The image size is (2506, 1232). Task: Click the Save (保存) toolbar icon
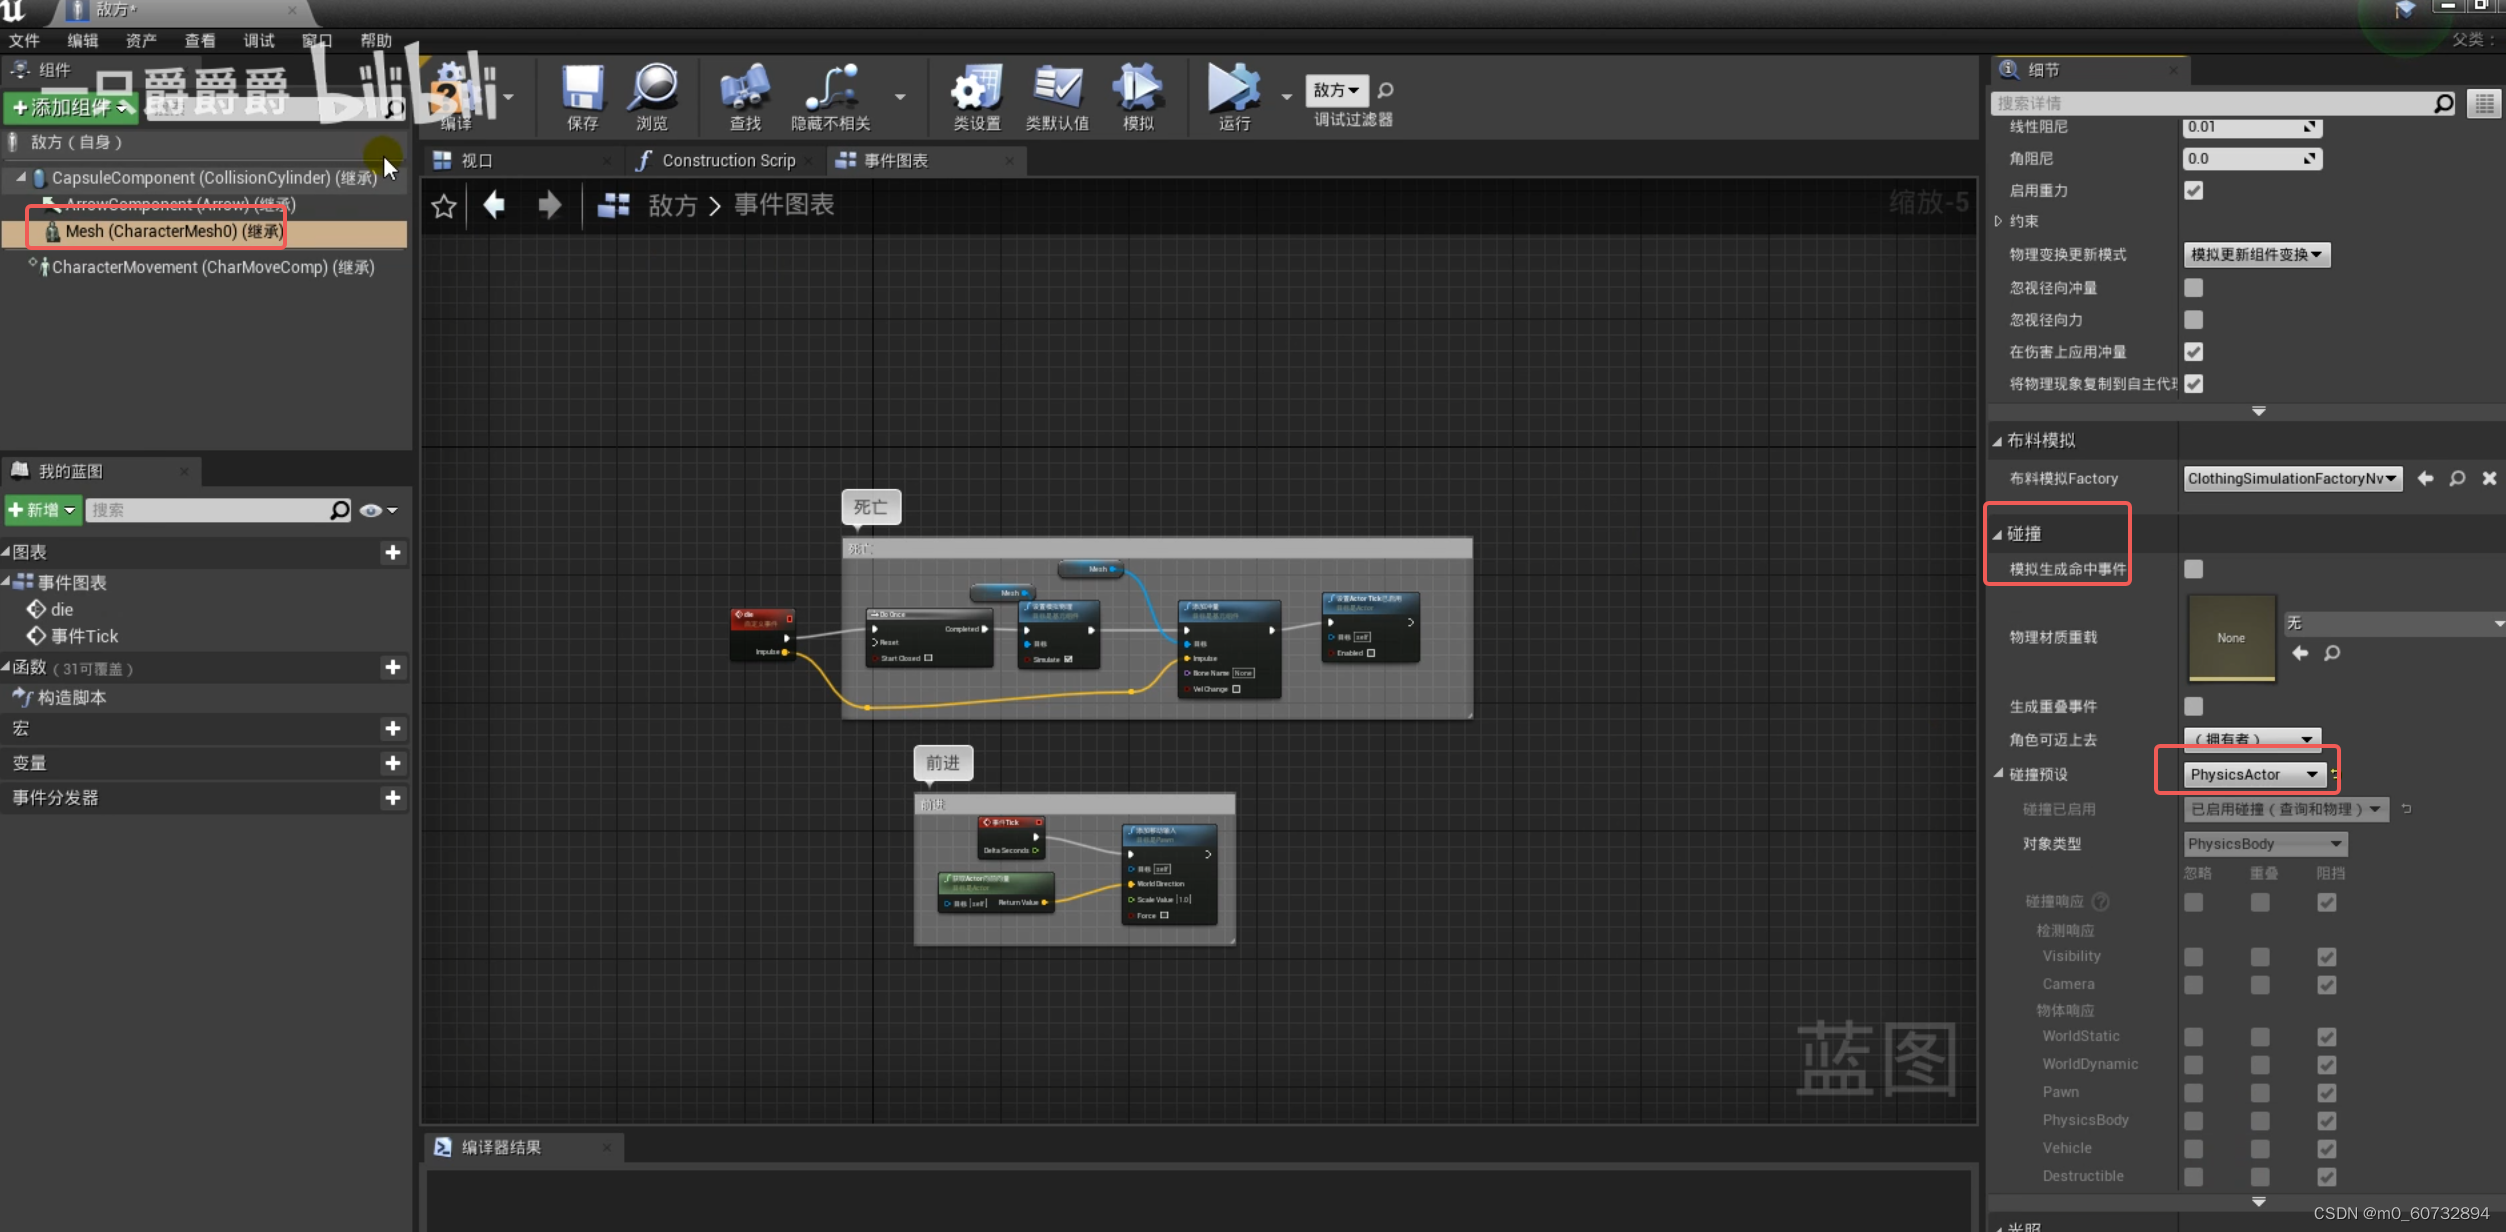click(582, 97)
